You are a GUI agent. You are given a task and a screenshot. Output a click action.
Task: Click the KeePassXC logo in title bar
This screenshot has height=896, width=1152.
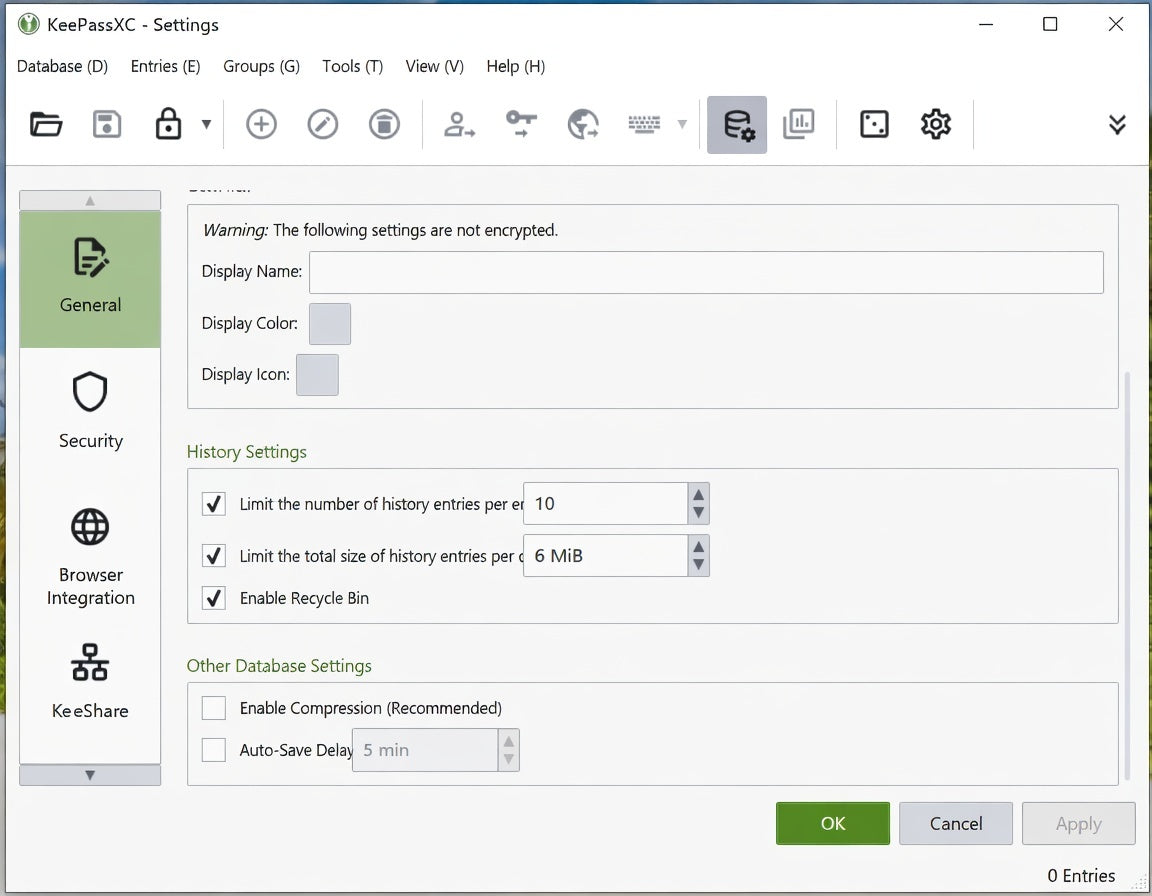tap(29, 24)
